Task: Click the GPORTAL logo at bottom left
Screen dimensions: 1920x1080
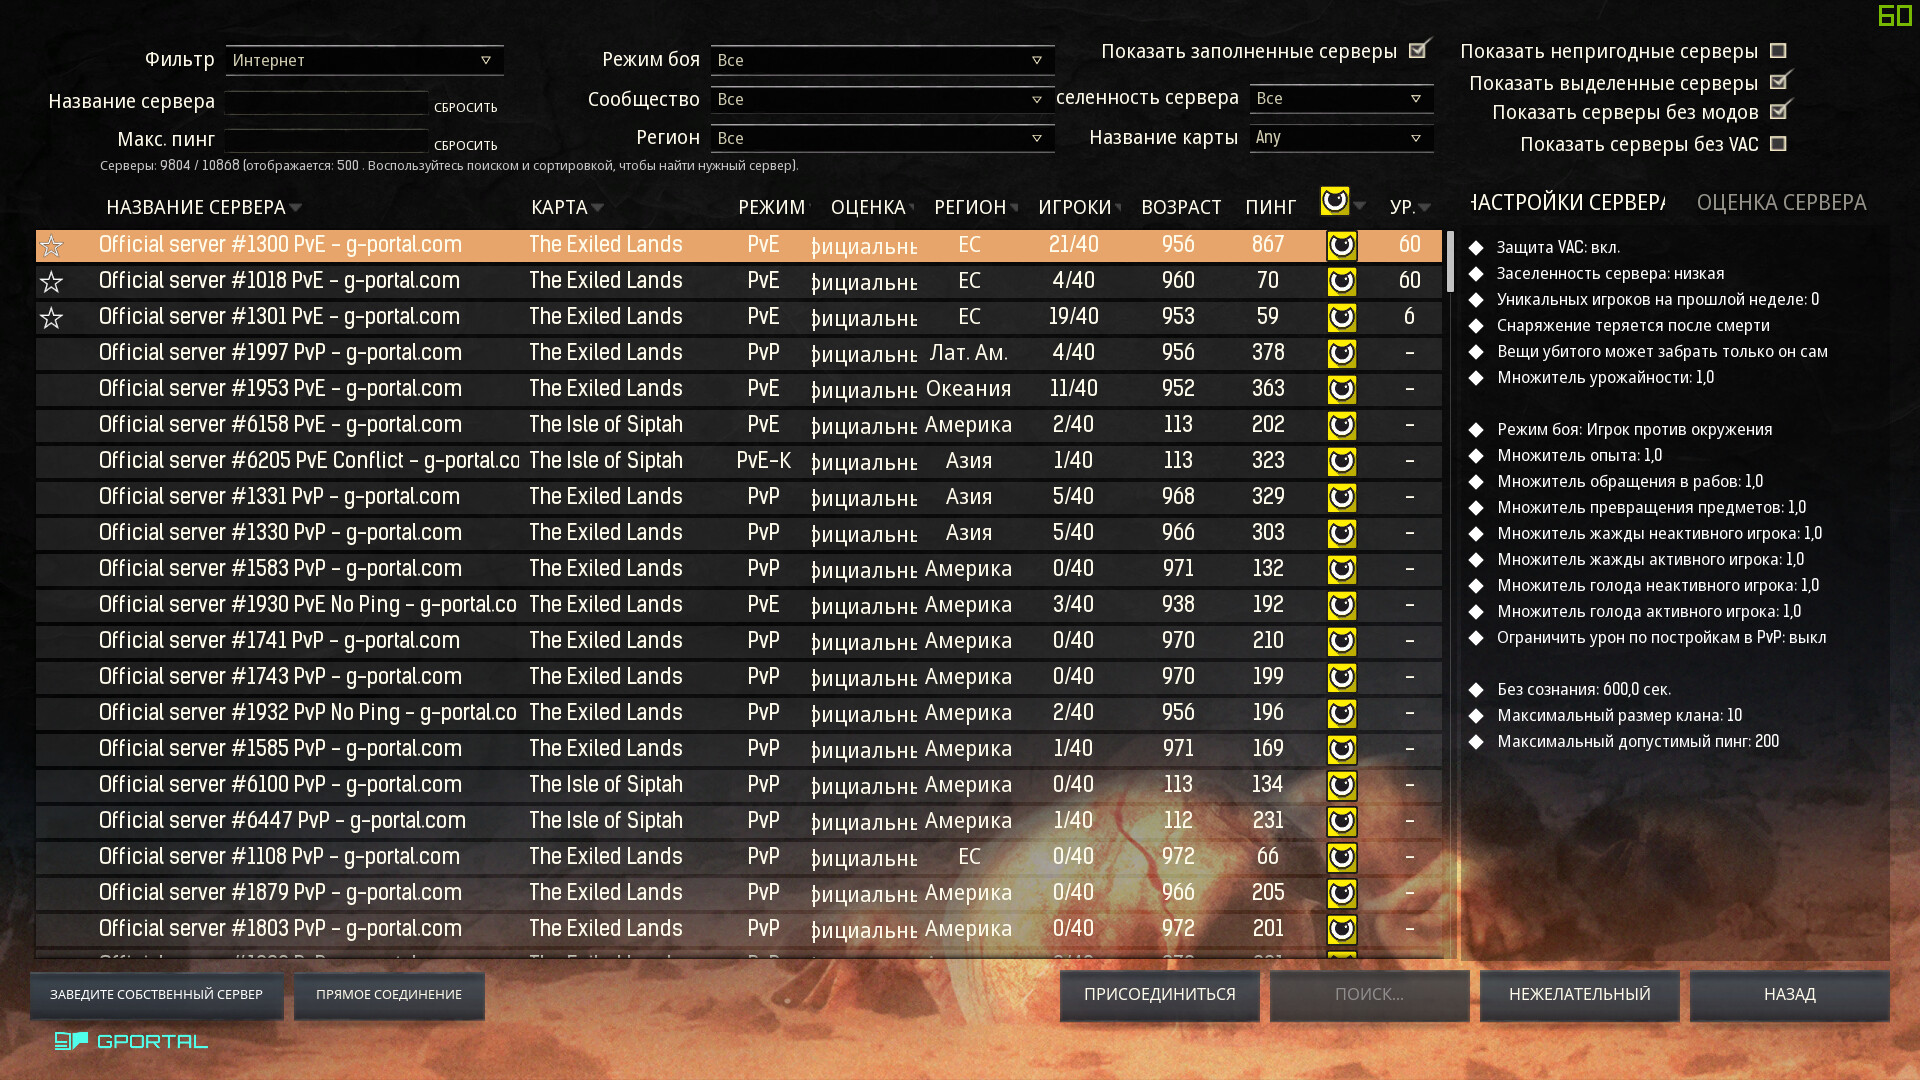Action: coord(131,1041)
